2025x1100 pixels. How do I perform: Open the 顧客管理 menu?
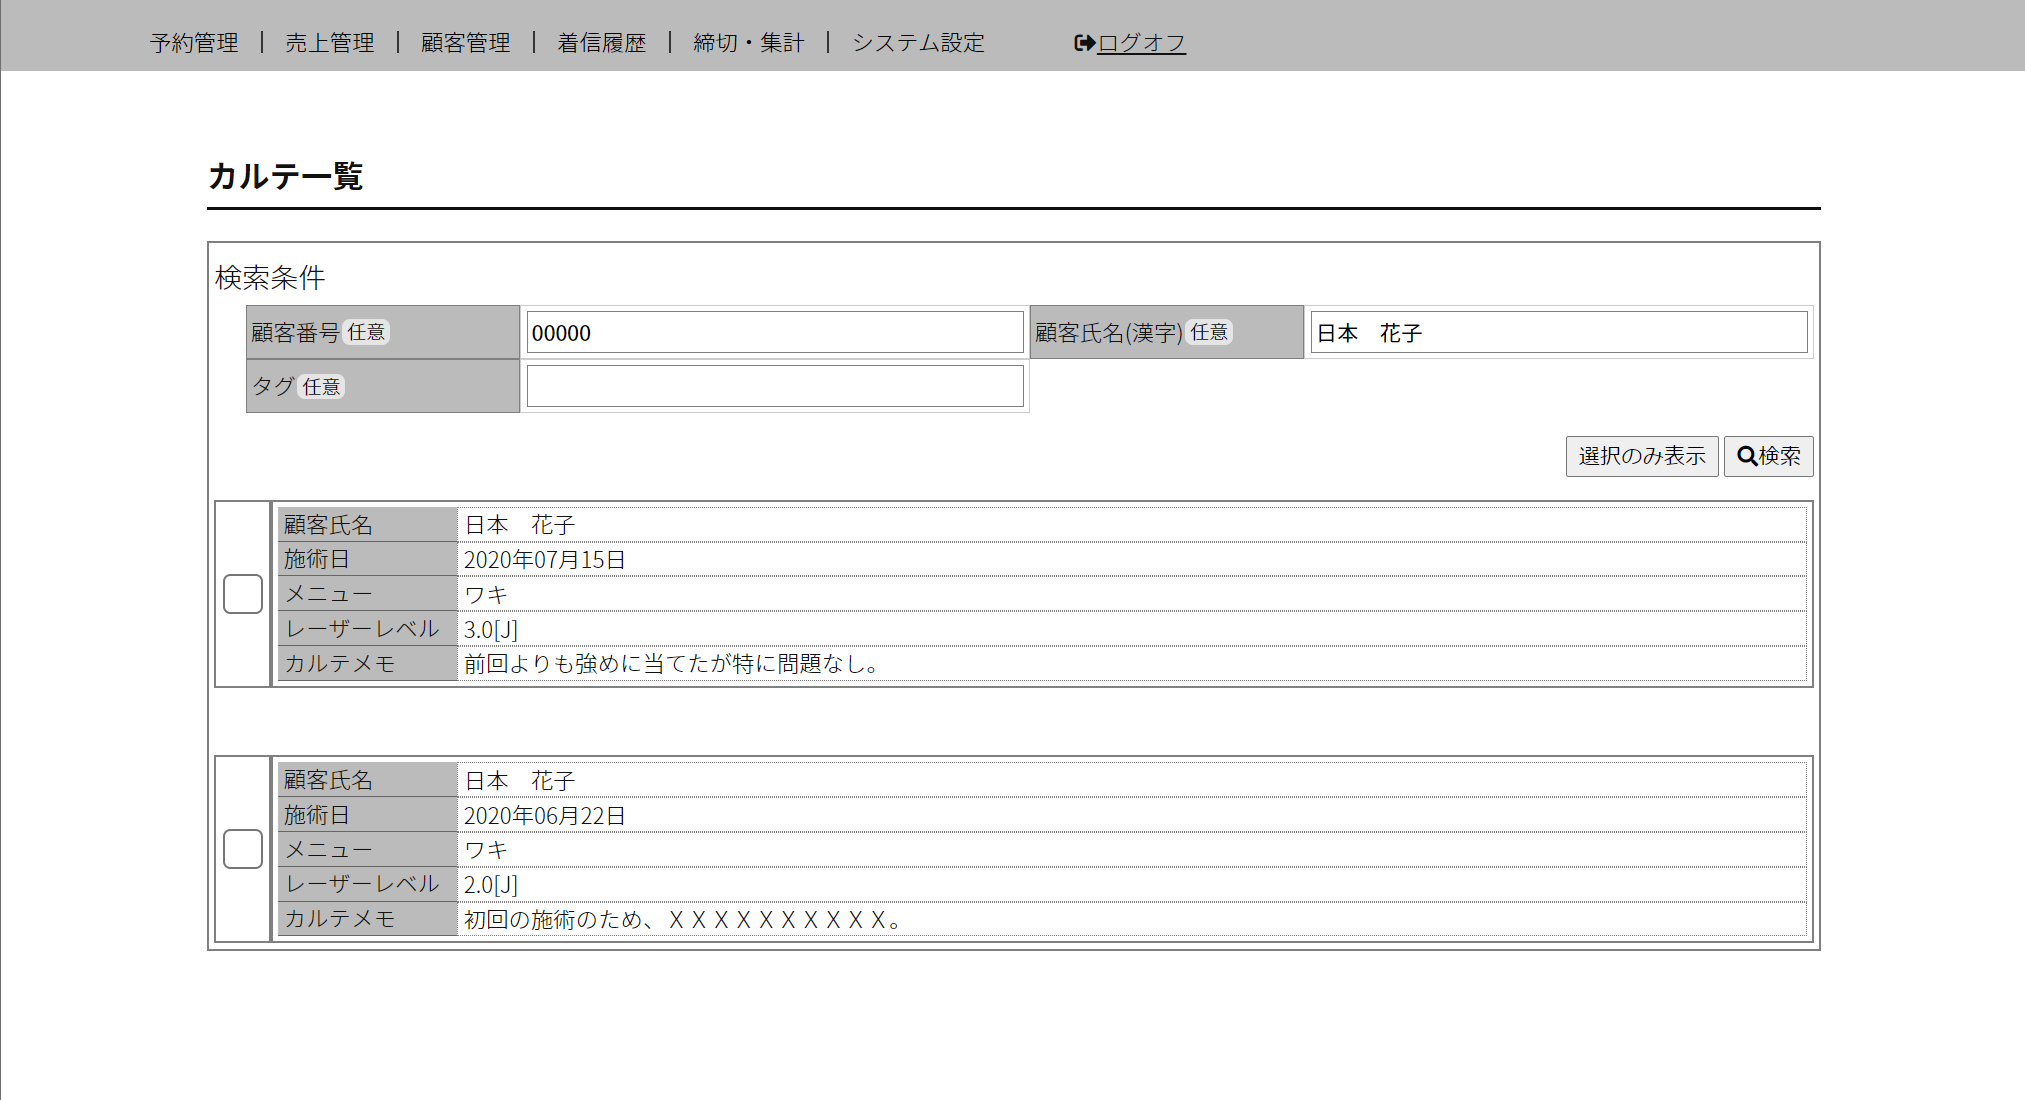tap(466, 43)
